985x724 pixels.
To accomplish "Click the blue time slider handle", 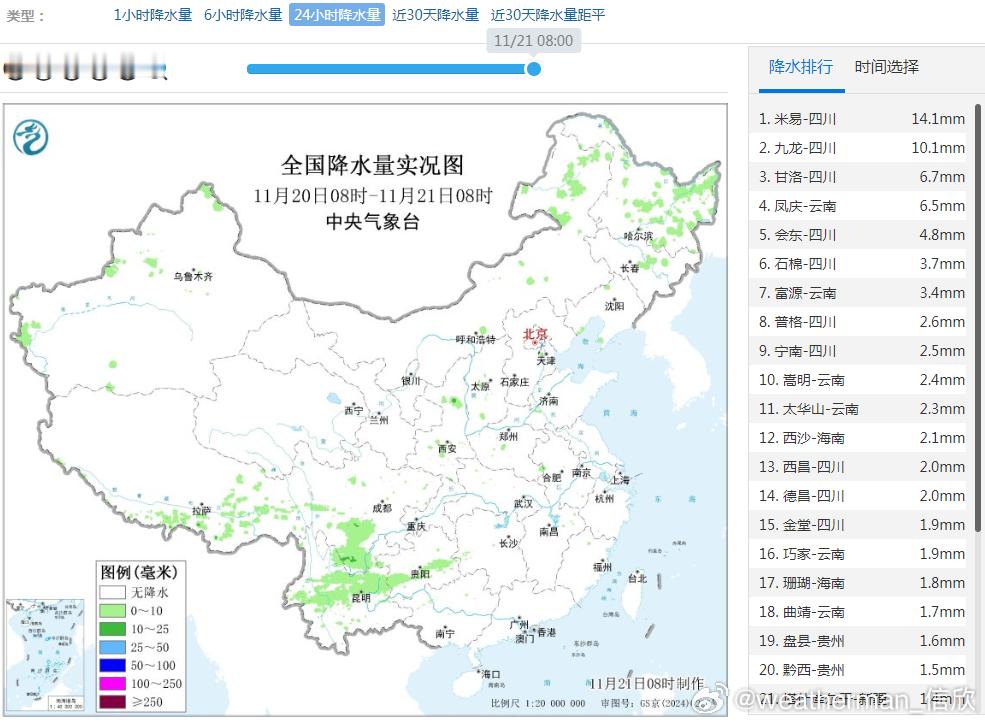I will coord(533,70).
